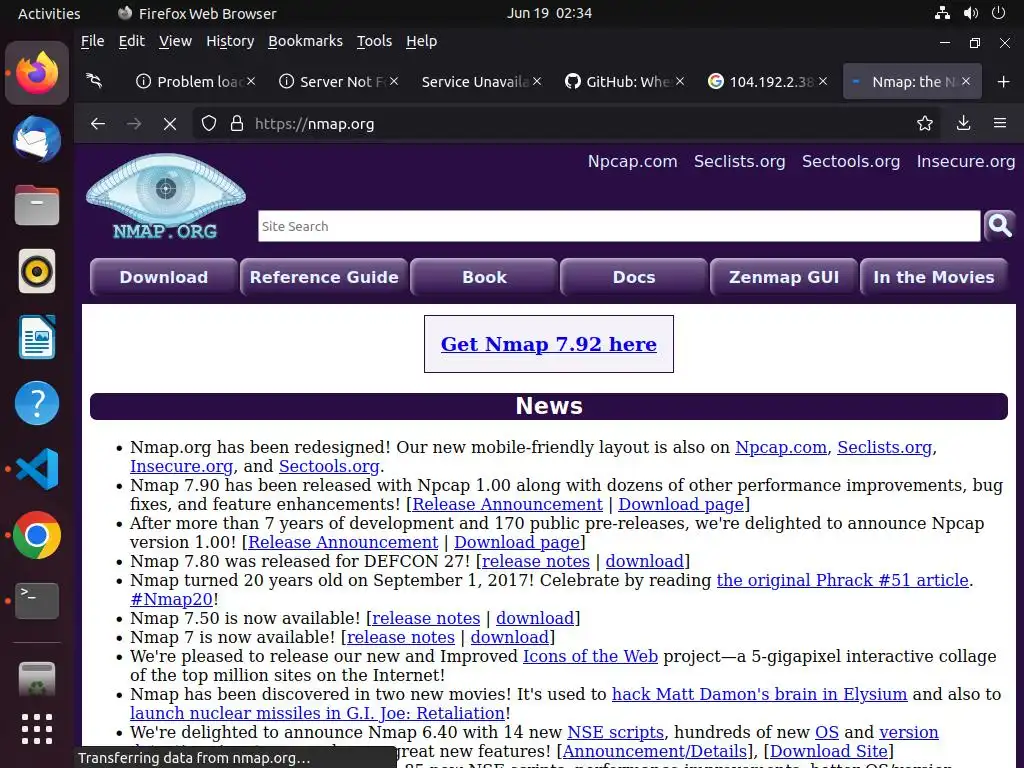Follow the Seclists.org header link

(739, 161)
